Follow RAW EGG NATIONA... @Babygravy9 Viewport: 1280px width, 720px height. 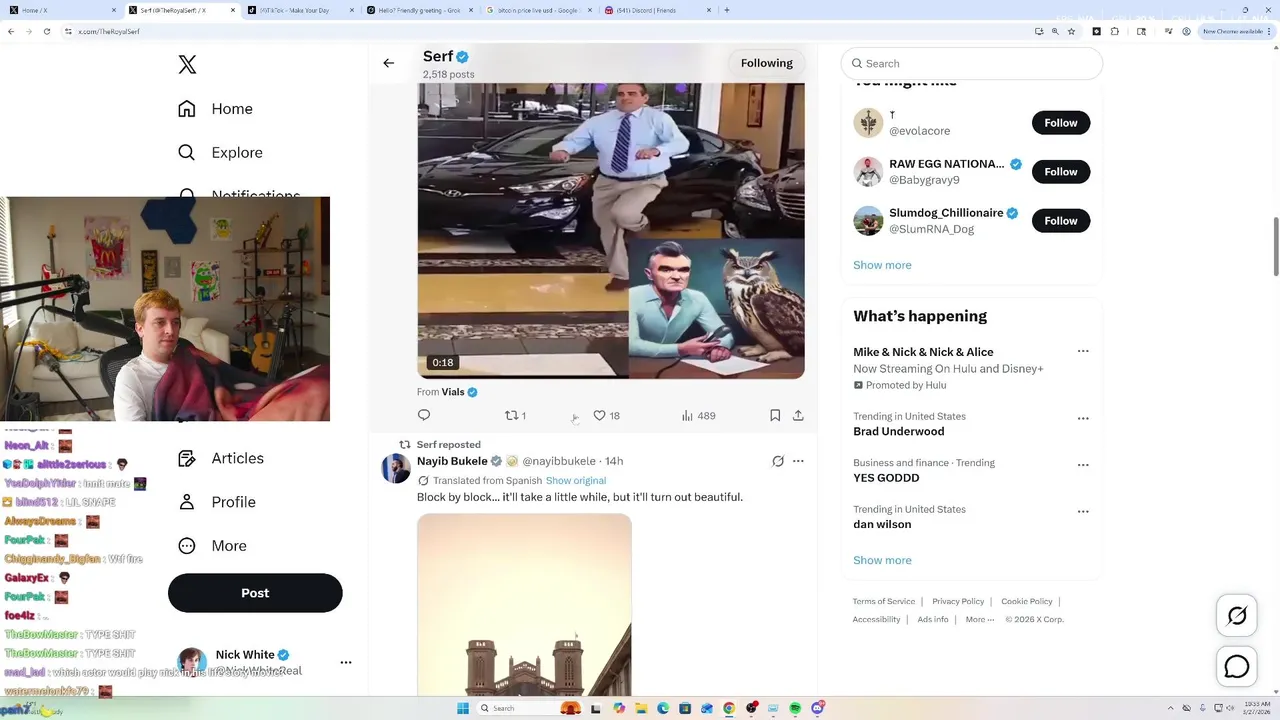(1061, 172)
